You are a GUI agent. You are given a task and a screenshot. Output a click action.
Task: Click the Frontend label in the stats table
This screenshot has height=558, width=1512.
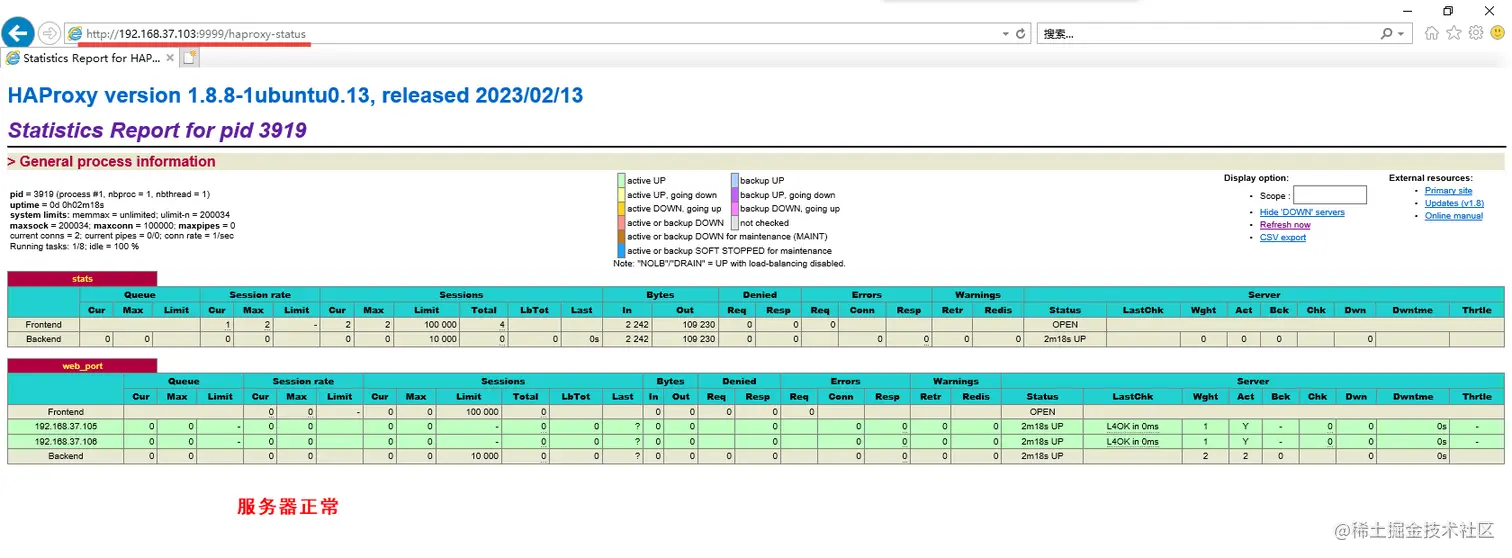[x=44, y=325]
